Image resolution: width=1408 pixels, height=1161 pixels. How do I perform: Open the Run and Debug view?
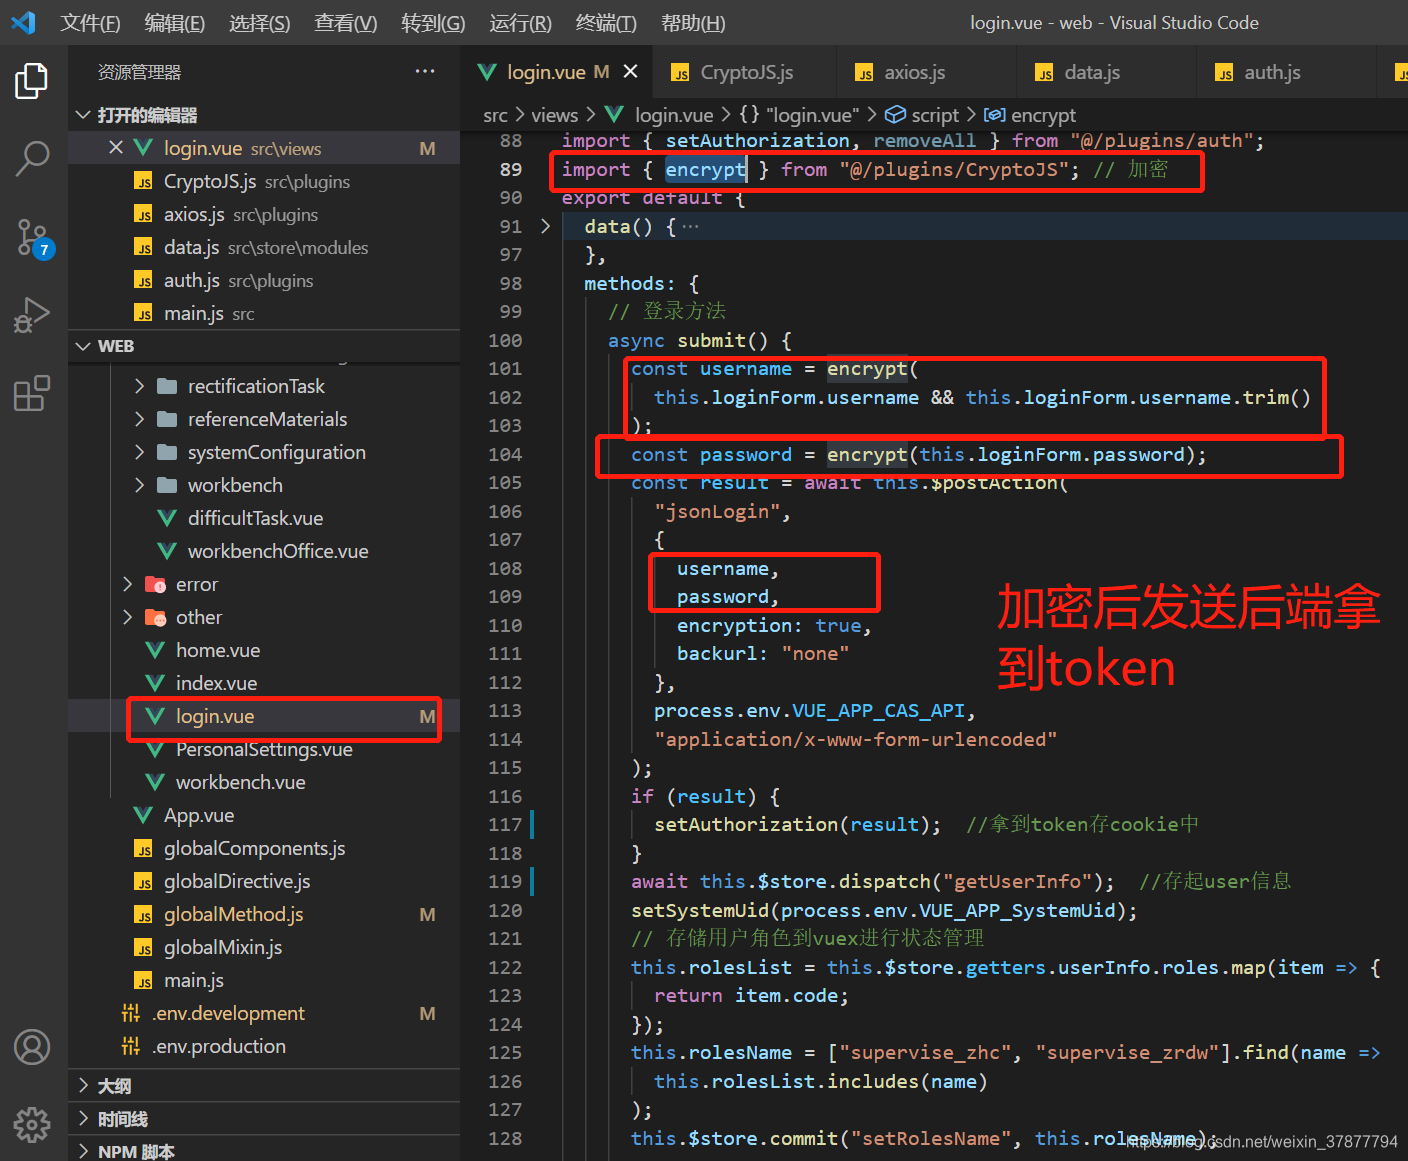[32, 315]
